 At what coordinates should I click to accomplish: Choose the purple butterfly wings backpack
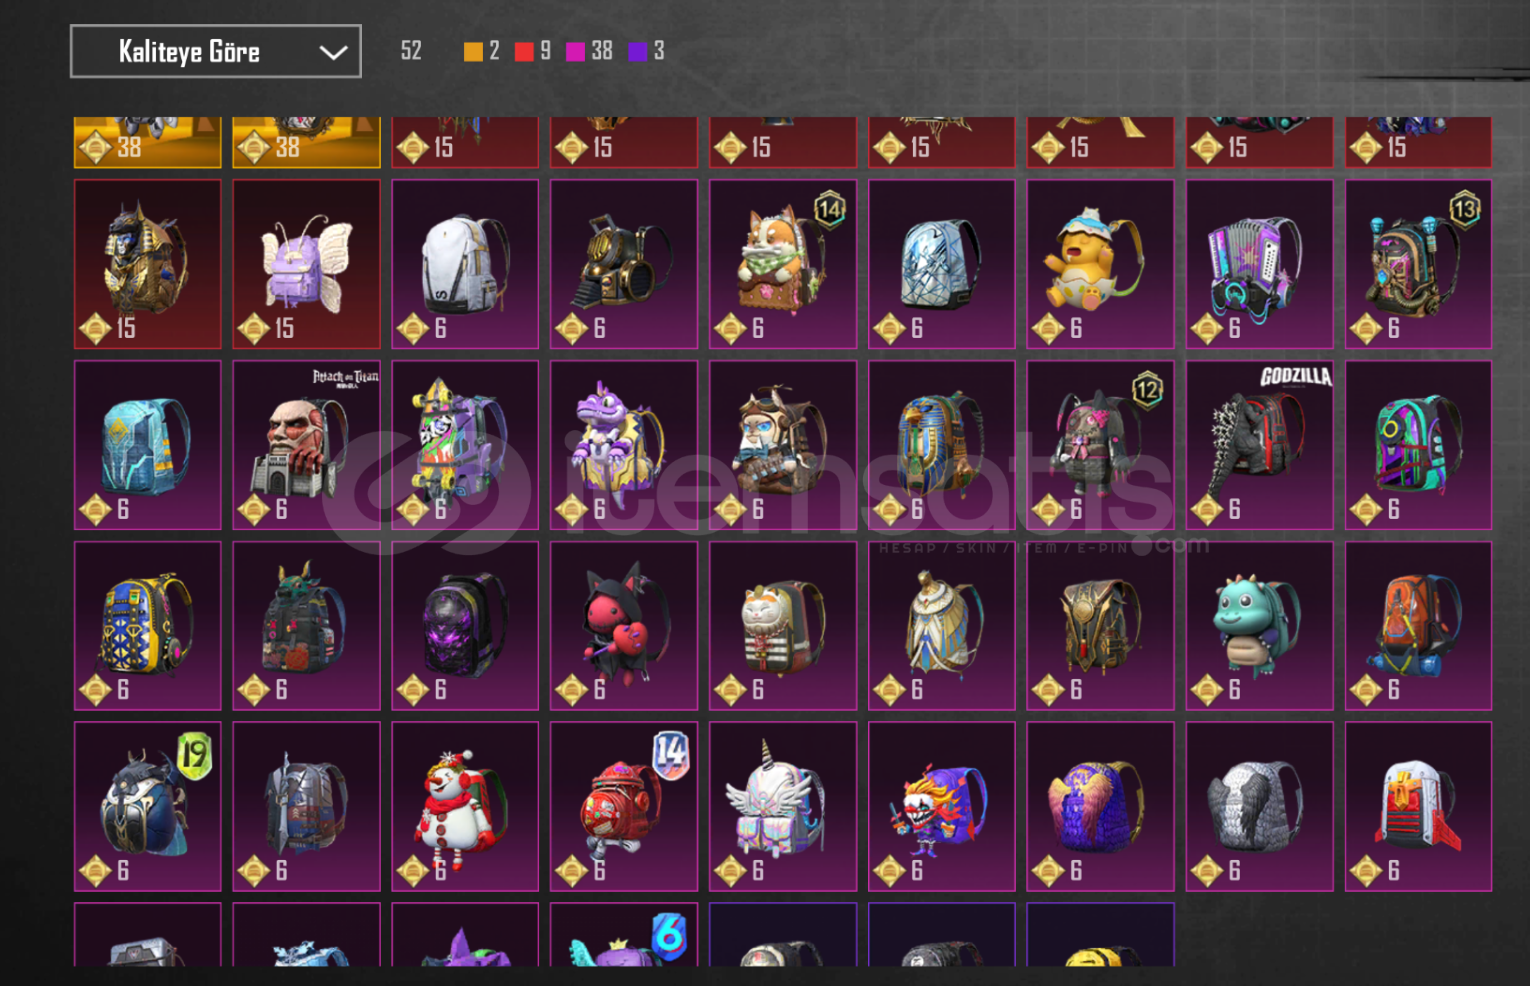(x=306, y=264)
